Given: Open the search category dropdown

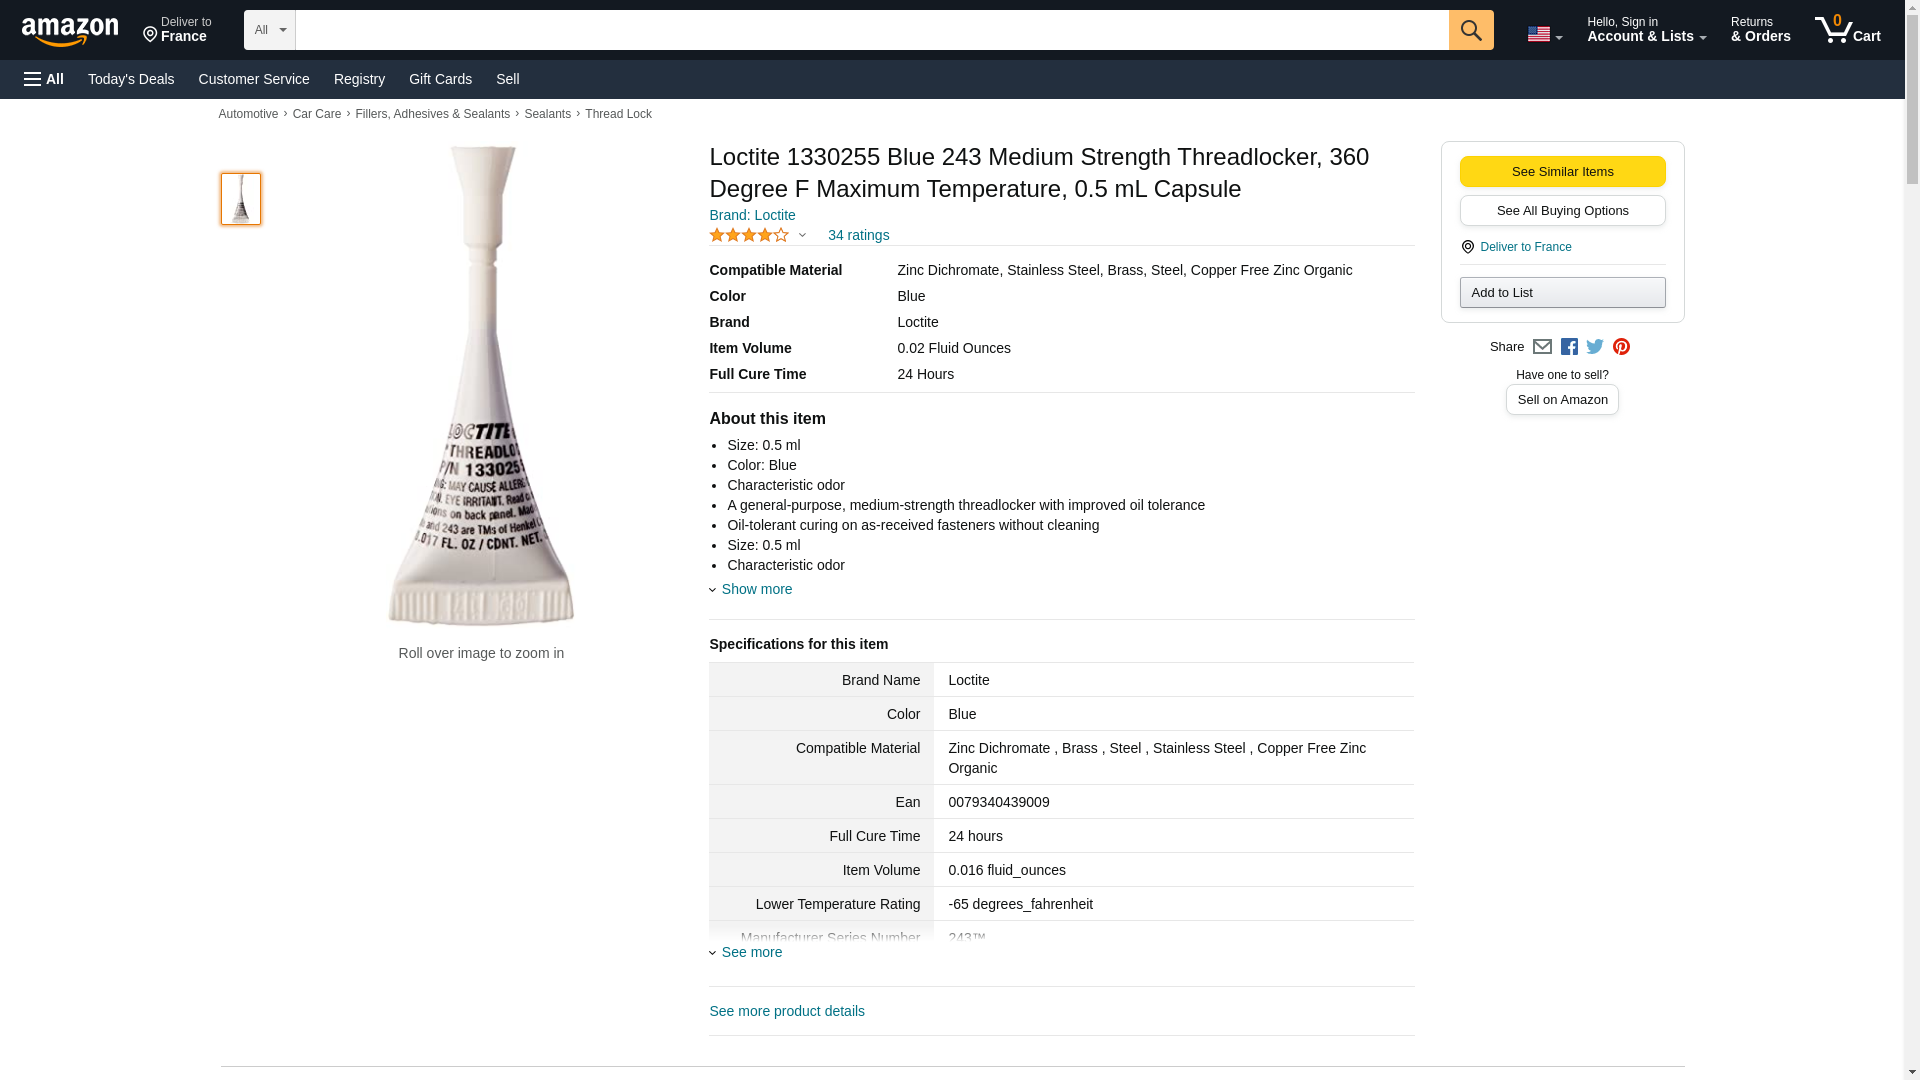Looking at the screenshot, I should coord(269,30).
